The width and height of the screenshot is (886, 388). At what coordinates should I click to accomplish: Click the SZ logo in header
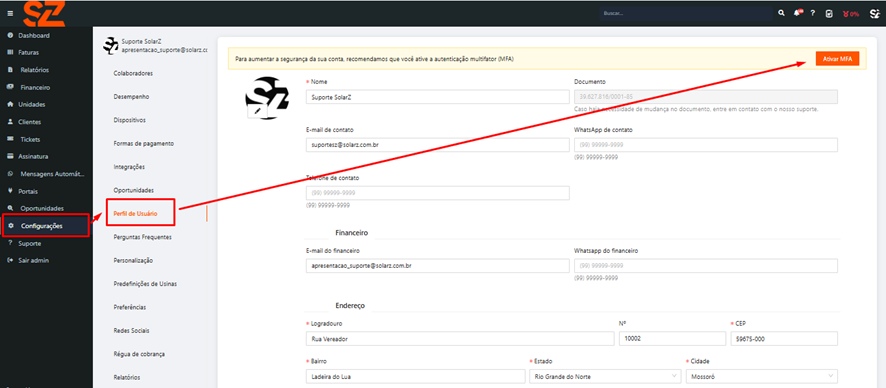[44, 14]
